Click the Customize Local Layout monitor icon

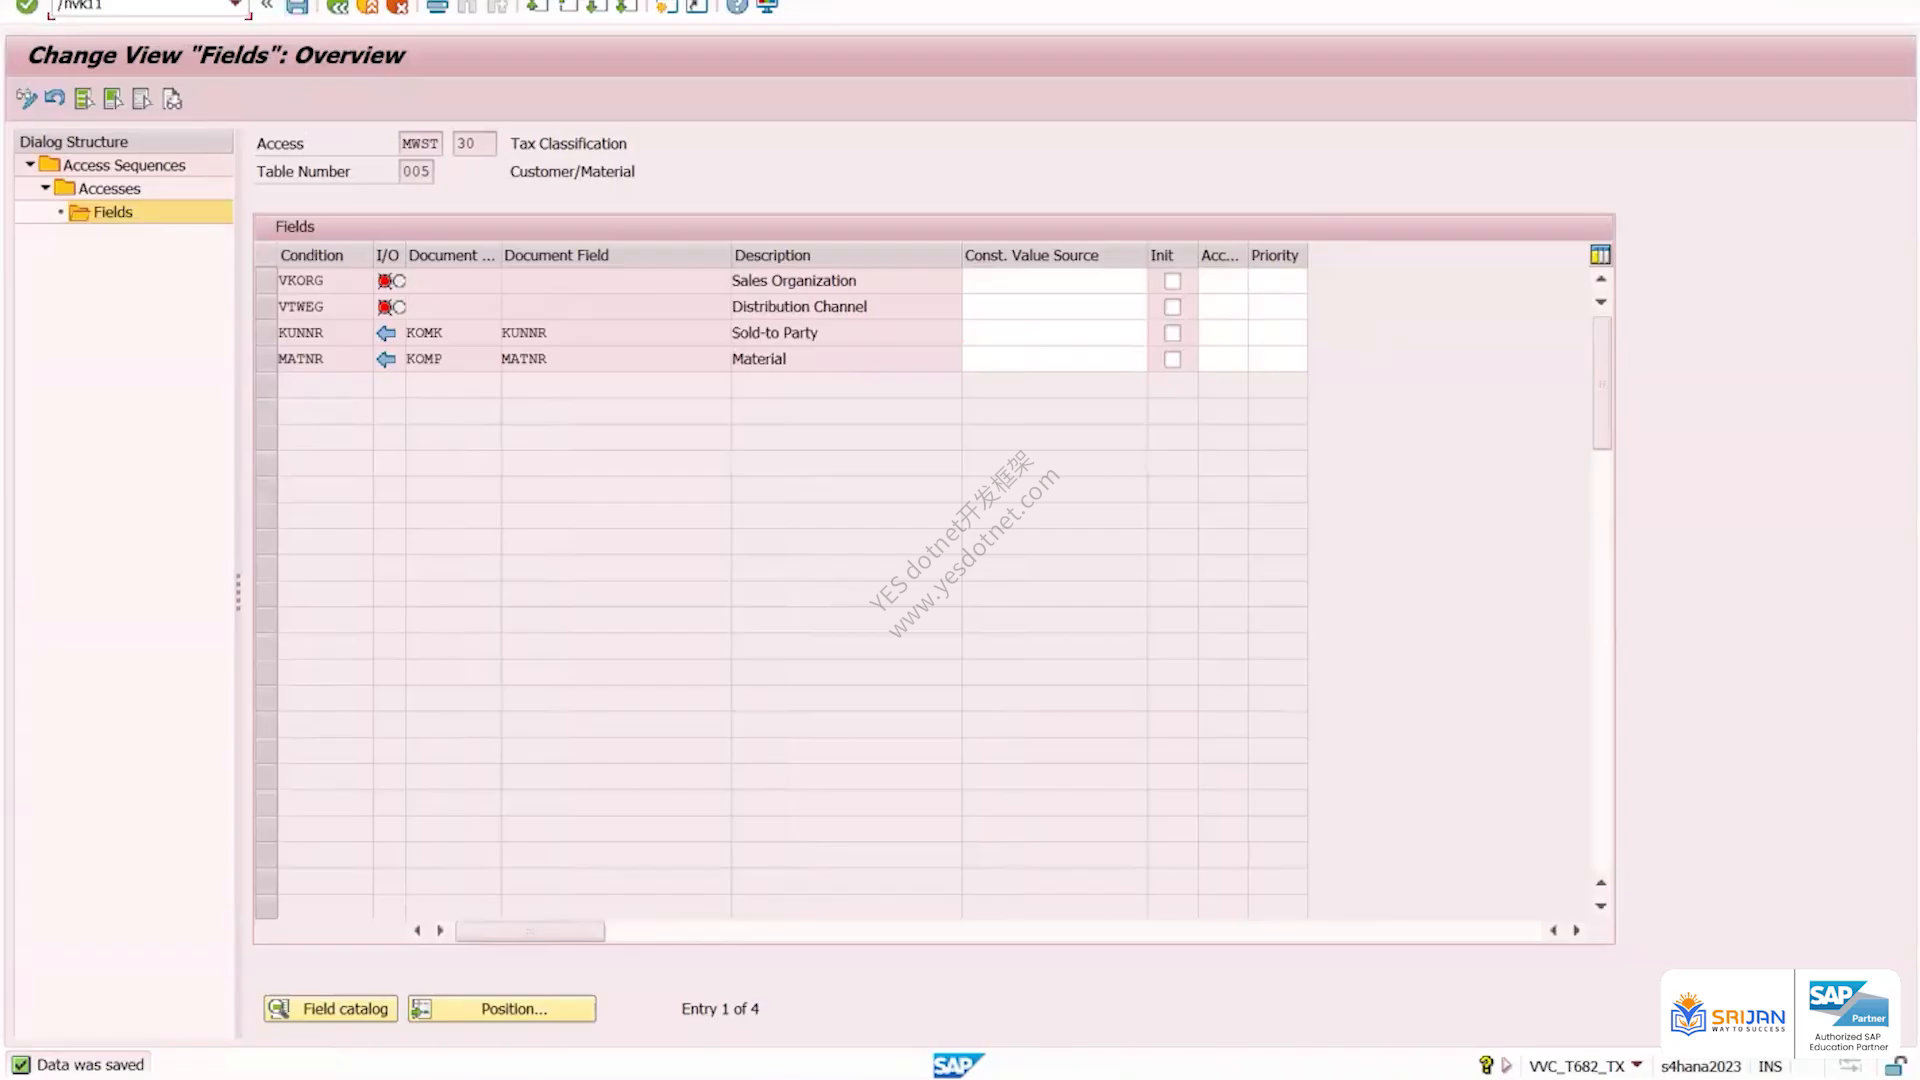pyautogui.click(x=767, y=6)
